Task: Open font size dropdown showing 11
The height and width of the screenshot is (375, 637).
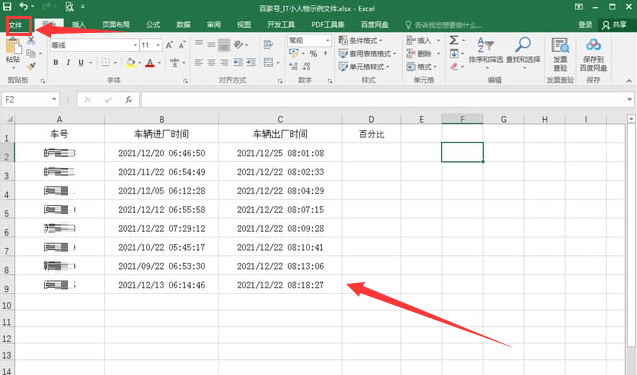Action: click(x=158, y=45)
